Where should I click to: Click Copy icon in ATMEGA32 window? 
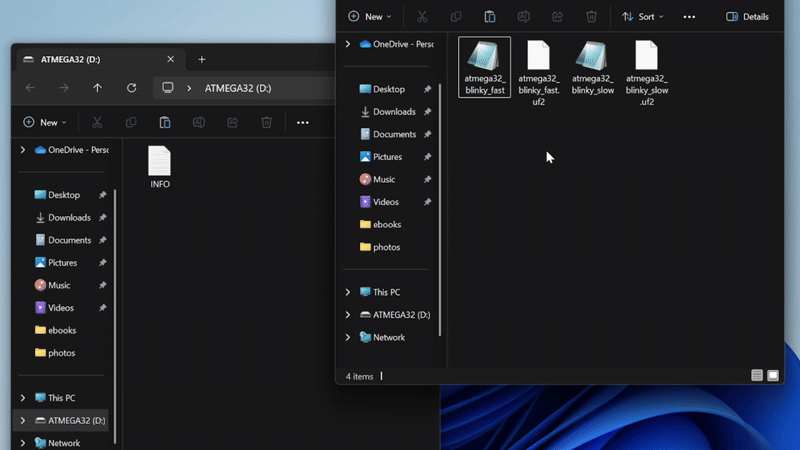131,122
